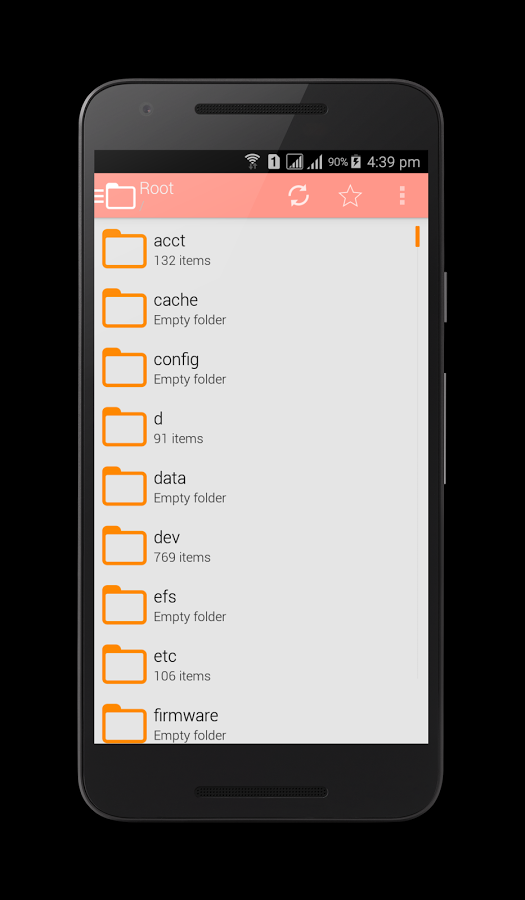525x900 pixels.
Task: Open the config folder
Action: (x=256, y=367)
